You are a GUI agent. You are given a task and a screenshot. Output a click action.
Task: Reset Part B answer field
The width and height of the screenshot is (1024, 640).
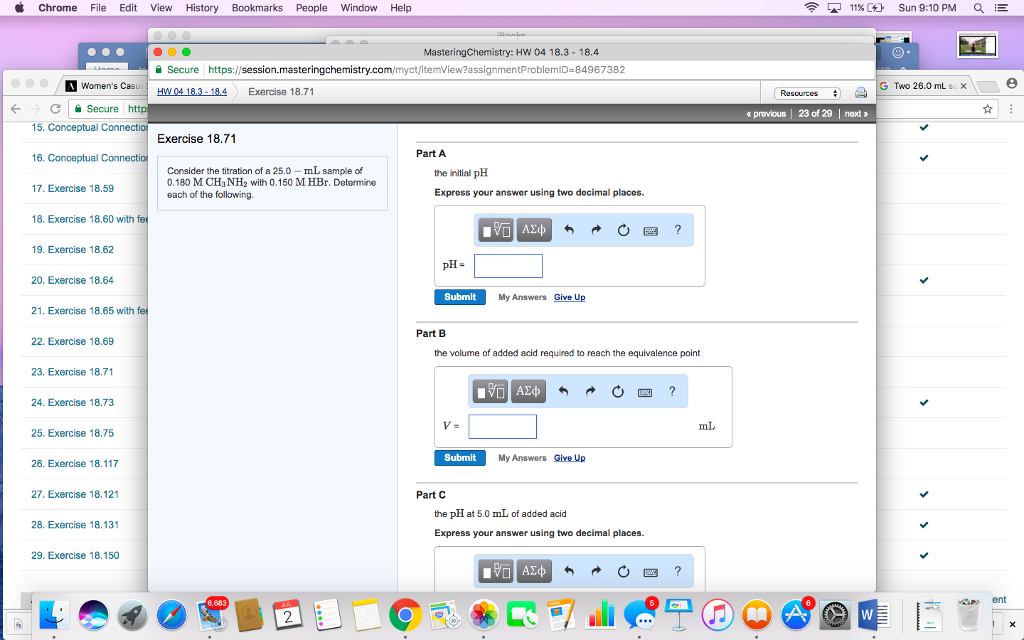(x=617, y=391)
